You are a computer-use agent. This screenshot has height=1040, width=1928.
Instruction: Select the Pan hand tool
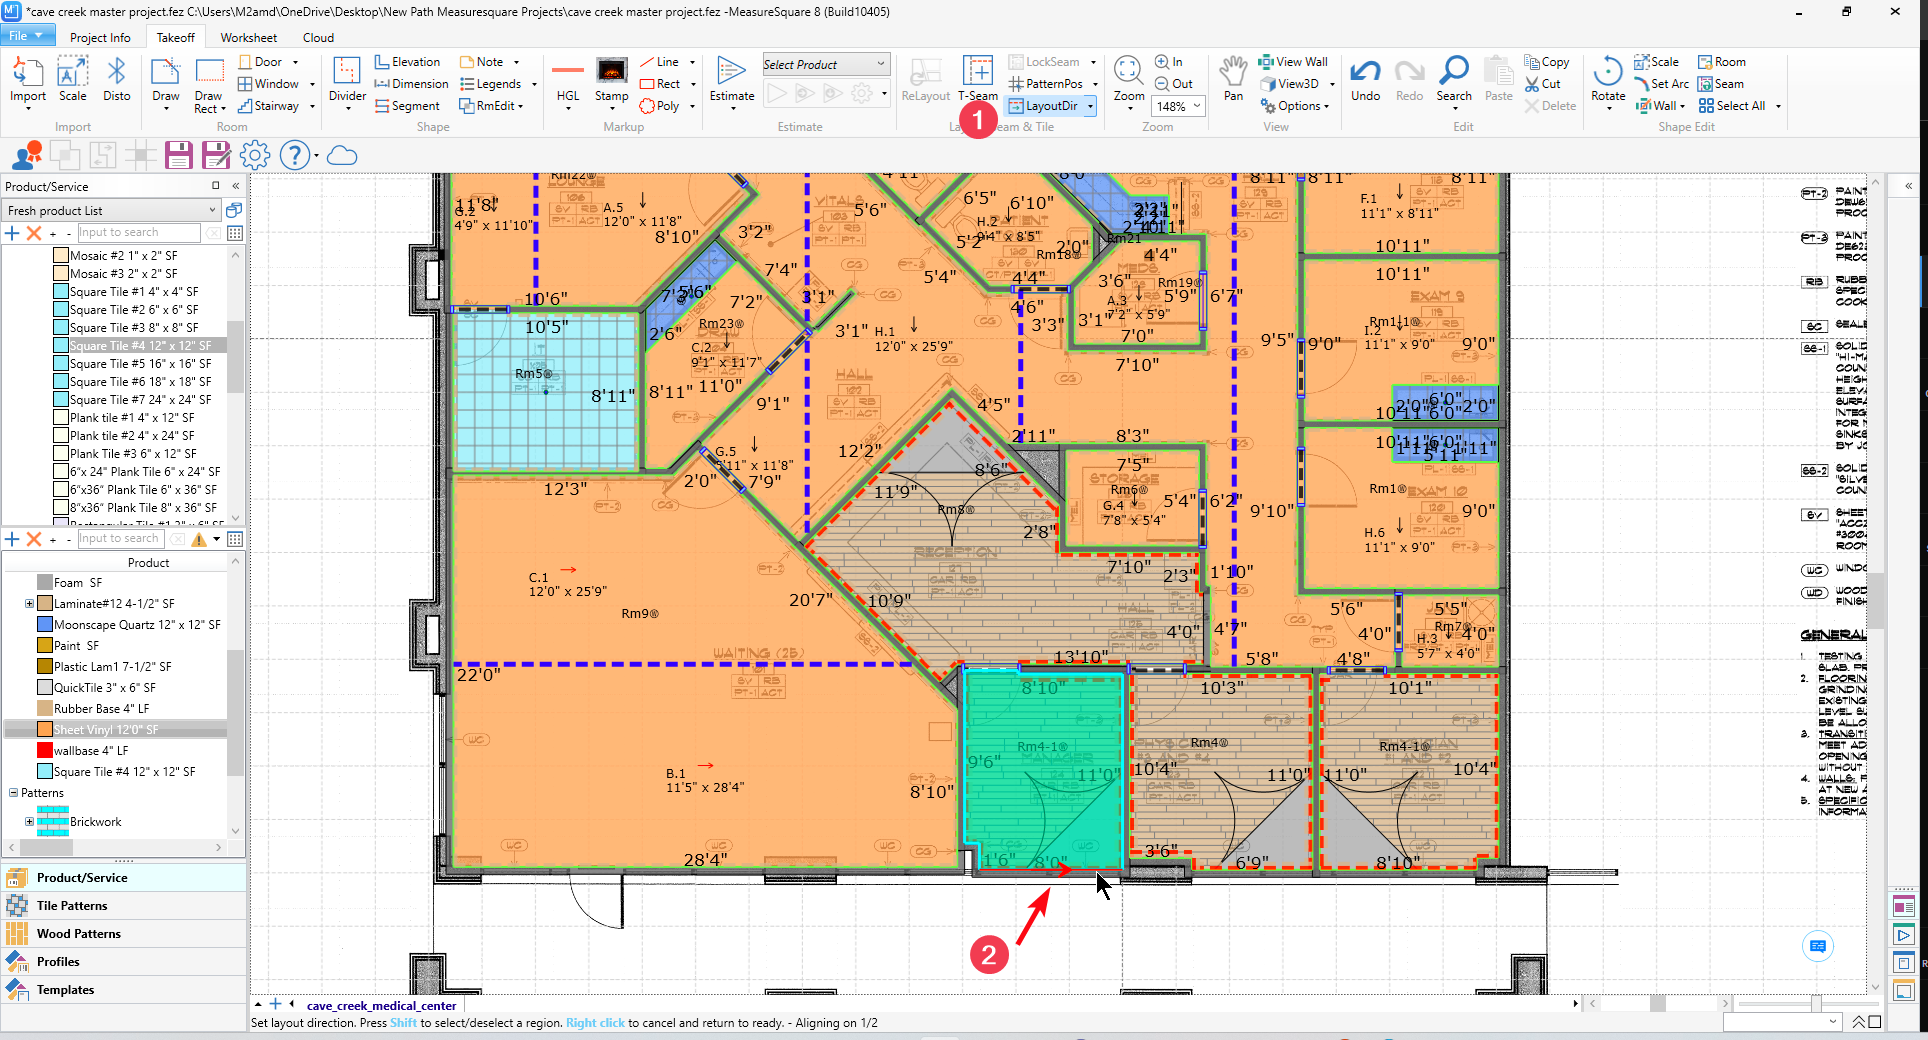(x=1233, y=78)
